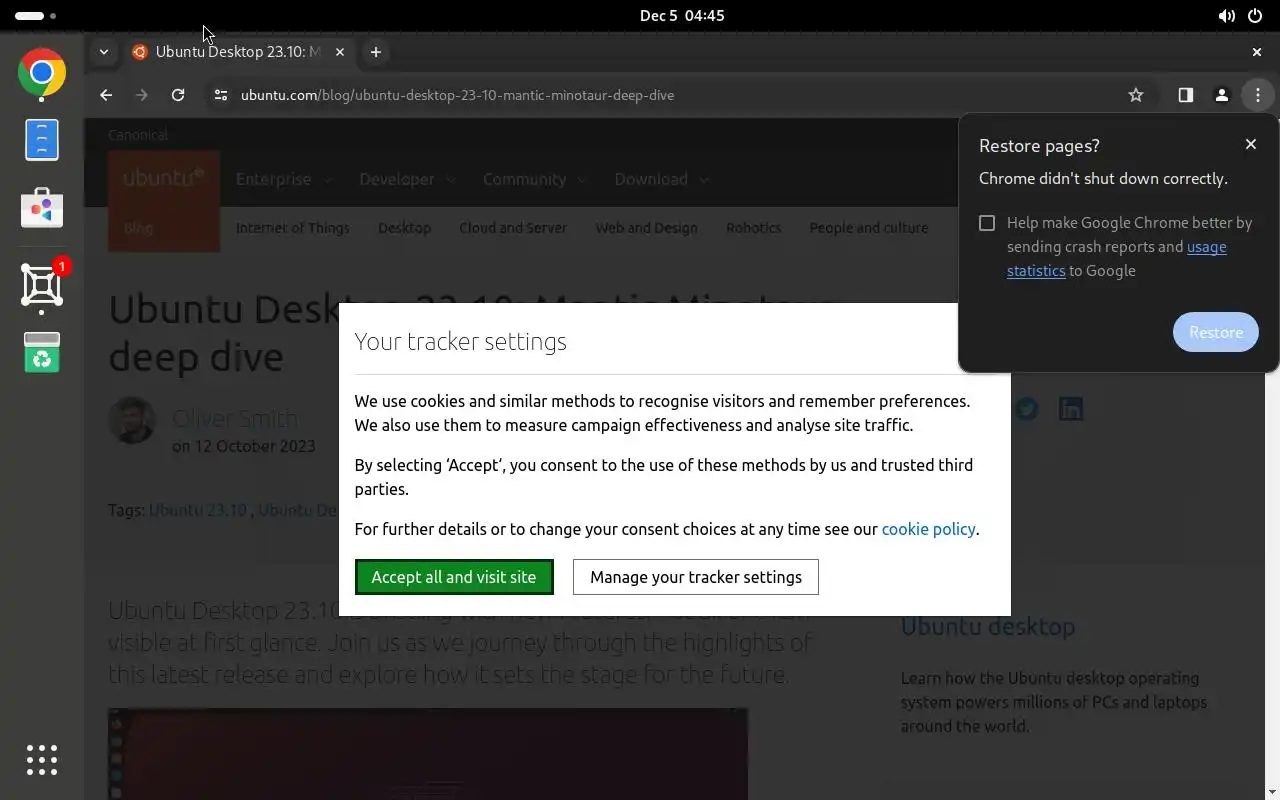Open the blue Files app dock icon
The width and height of the screenshot is (1280, 800).
pos(42,140)
